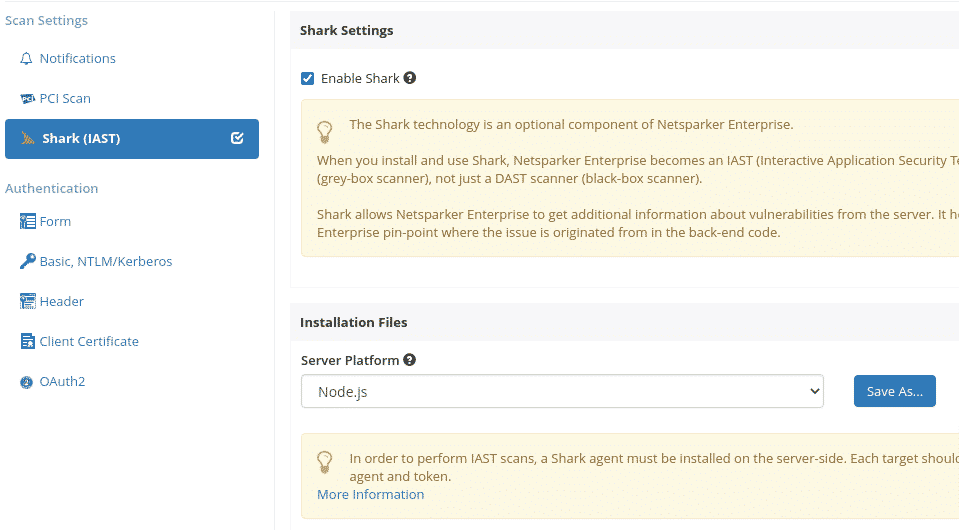
Task: Click the Installation Files heading
Action: [354, 322]
